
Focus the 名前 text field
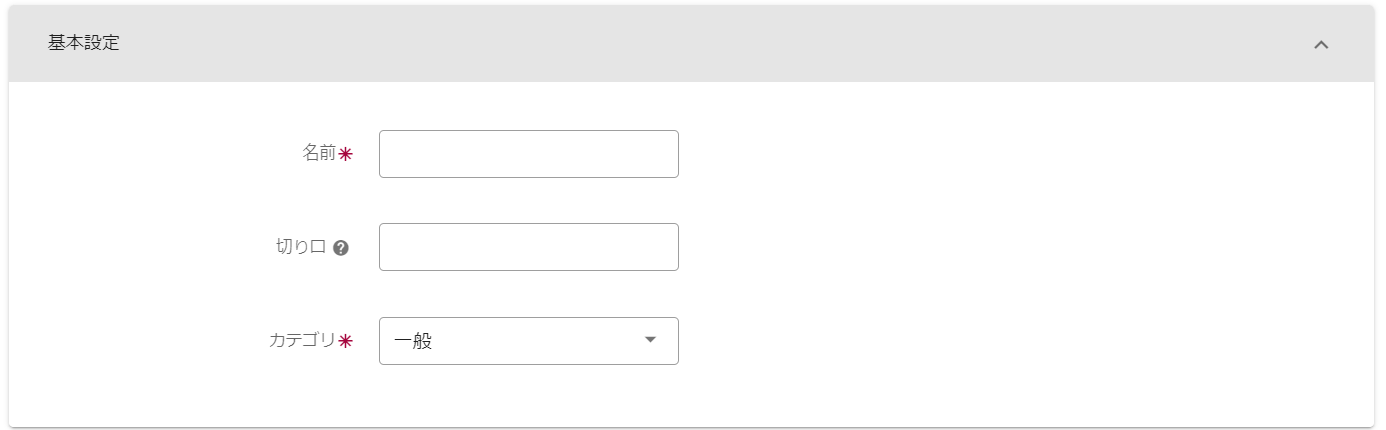(x=528, y=154)
